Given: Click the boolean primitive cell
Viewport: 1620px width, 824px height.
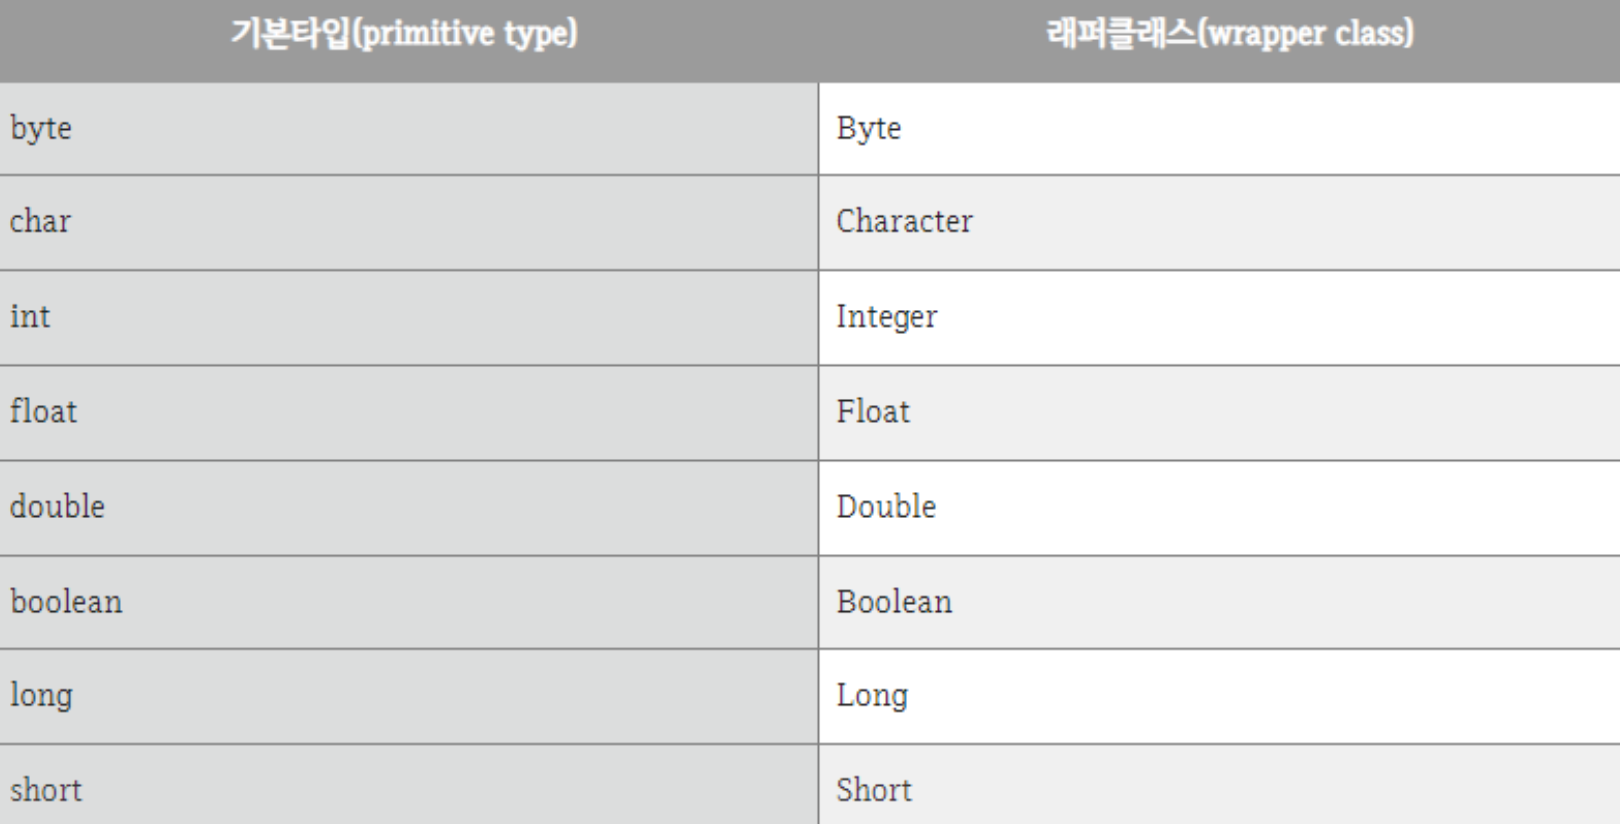Looking at the screenshot, I should pyautogui.click(x=409, y=603).
